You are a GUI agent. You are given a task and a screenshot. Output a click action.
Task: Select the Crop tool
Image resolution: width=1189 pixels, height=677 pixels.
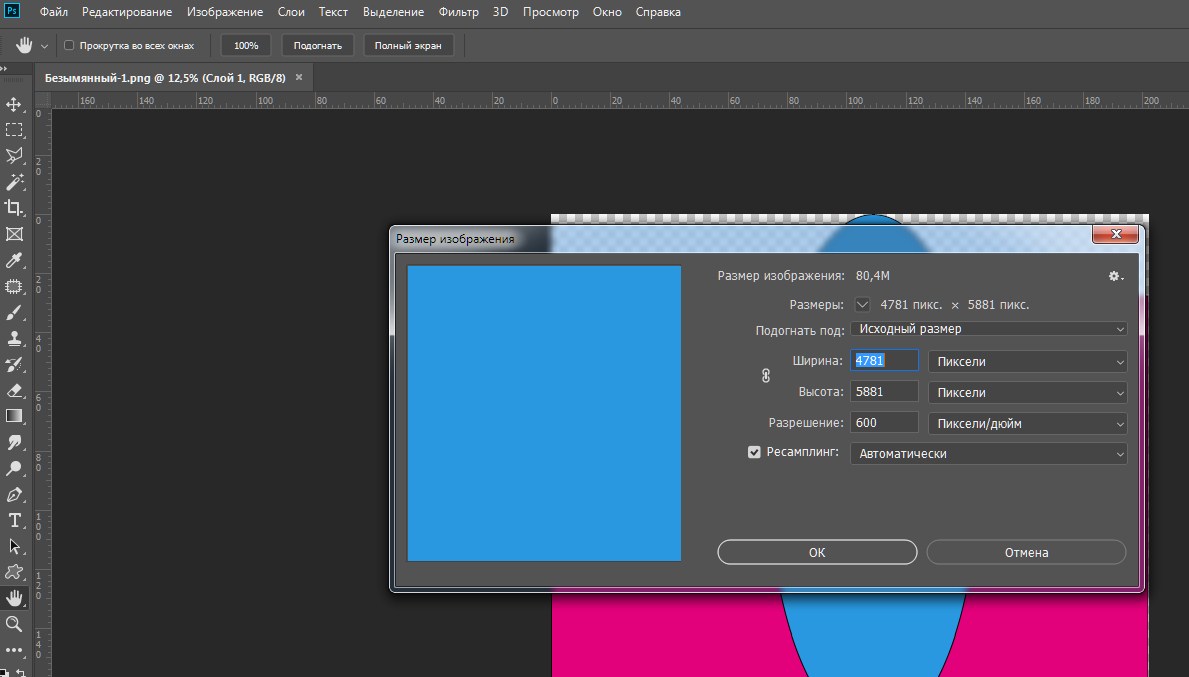point(14,208)
